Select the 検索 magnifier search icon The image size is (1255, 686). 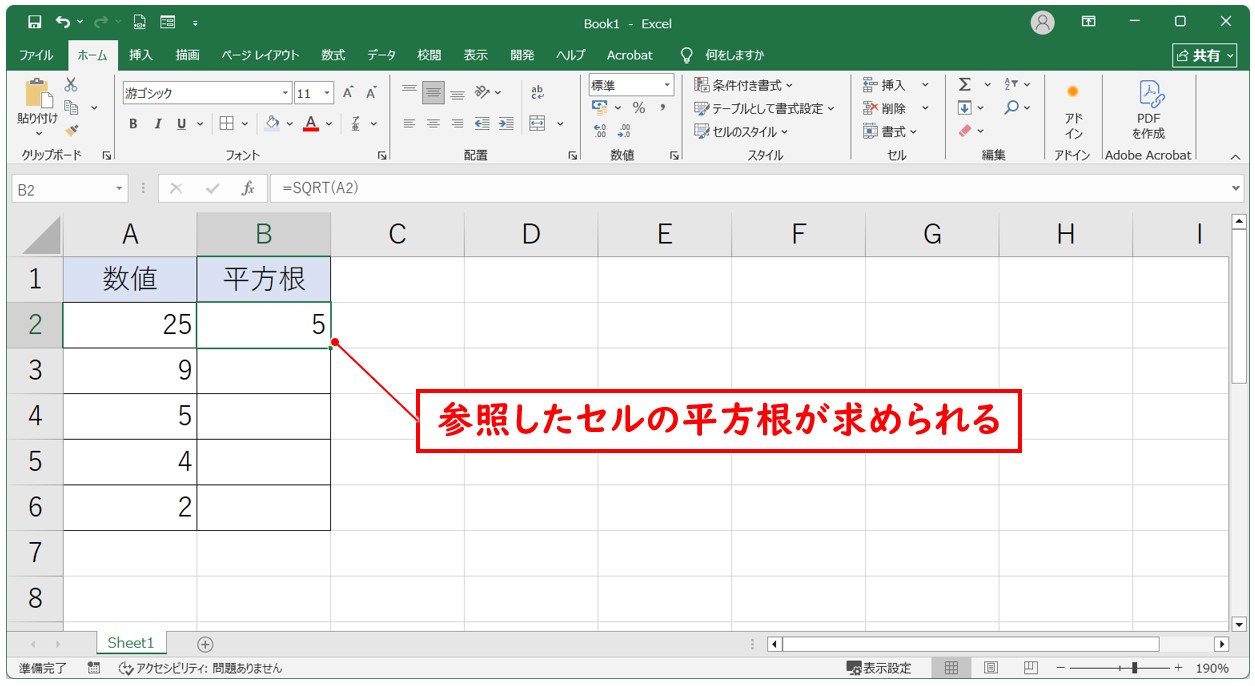(1011, 107)
